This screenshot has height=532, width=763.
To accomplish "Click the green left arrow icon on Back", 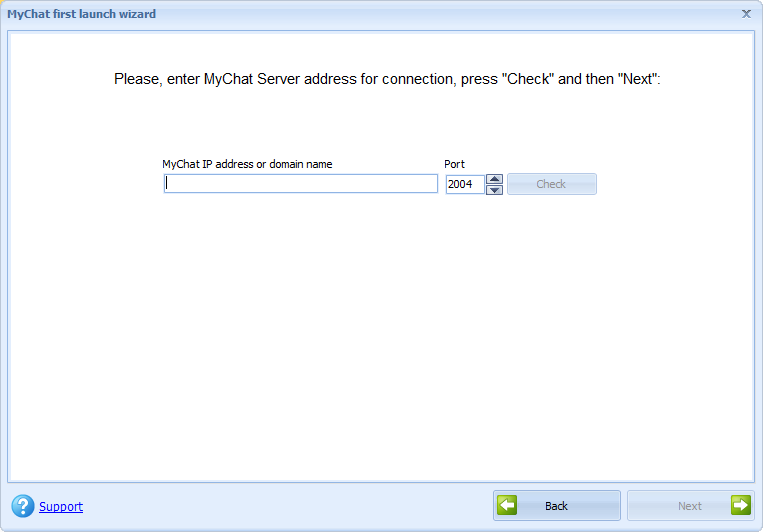I will 508,505.
